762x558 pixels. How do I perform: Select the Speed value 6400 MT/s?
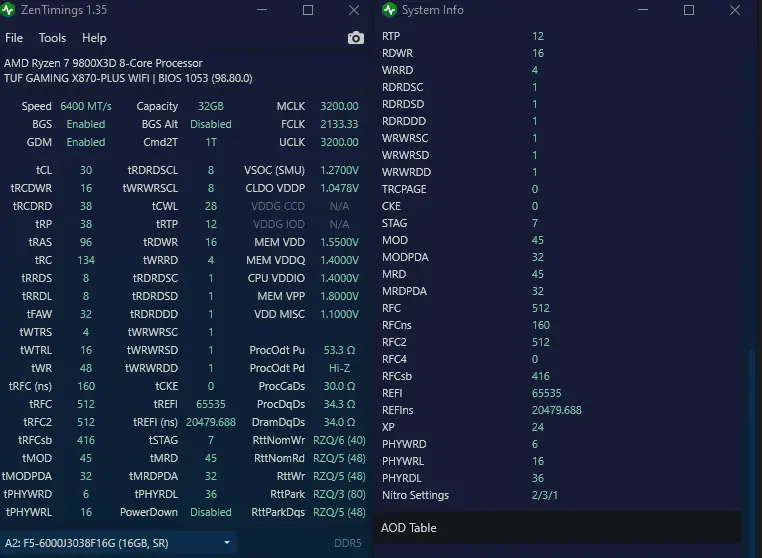pyautogui.click(x=86, y=106)
